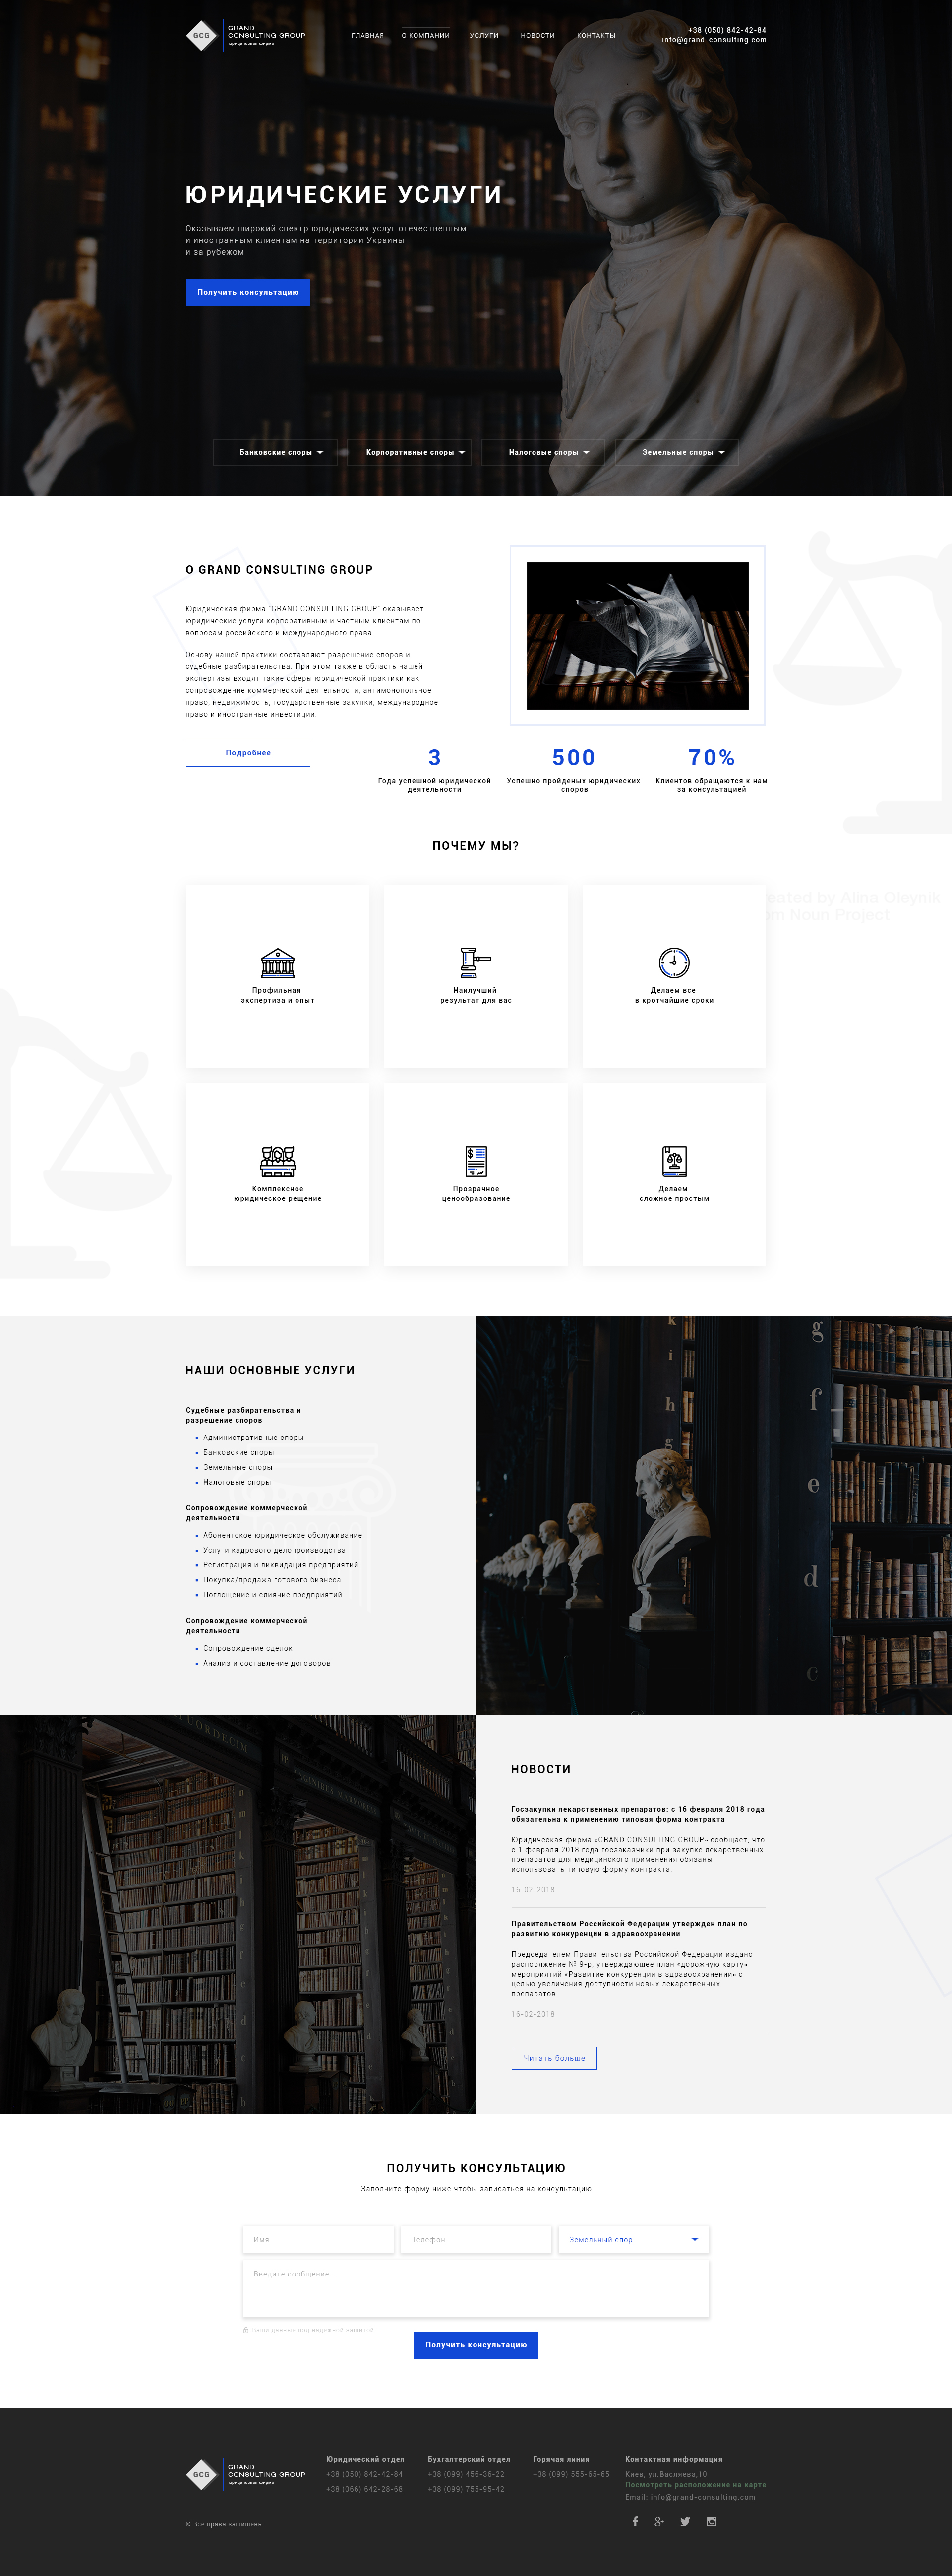This screenshot has width=952, height=2576.
Task: Click the 'Все права зашишены' copyright text
Action: [224, 2524]
